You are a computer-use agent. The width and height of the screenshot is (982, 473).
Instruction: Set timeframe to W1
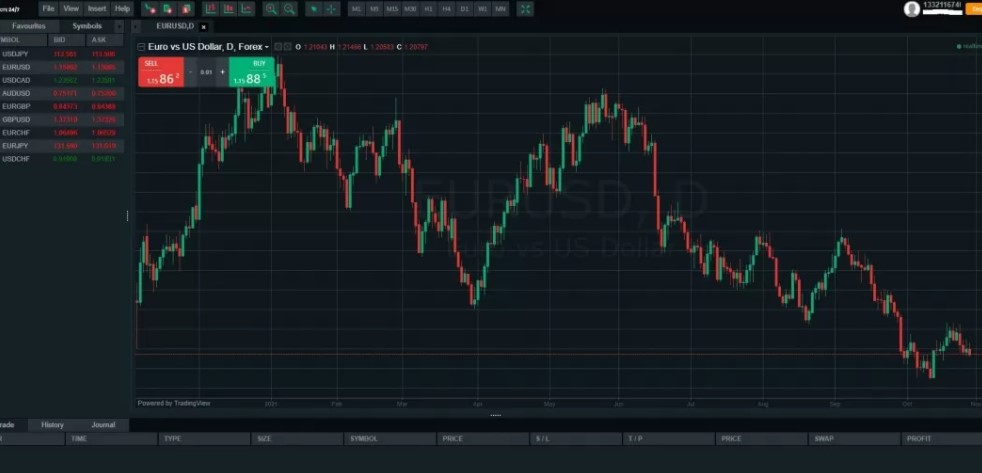[482, 9]
